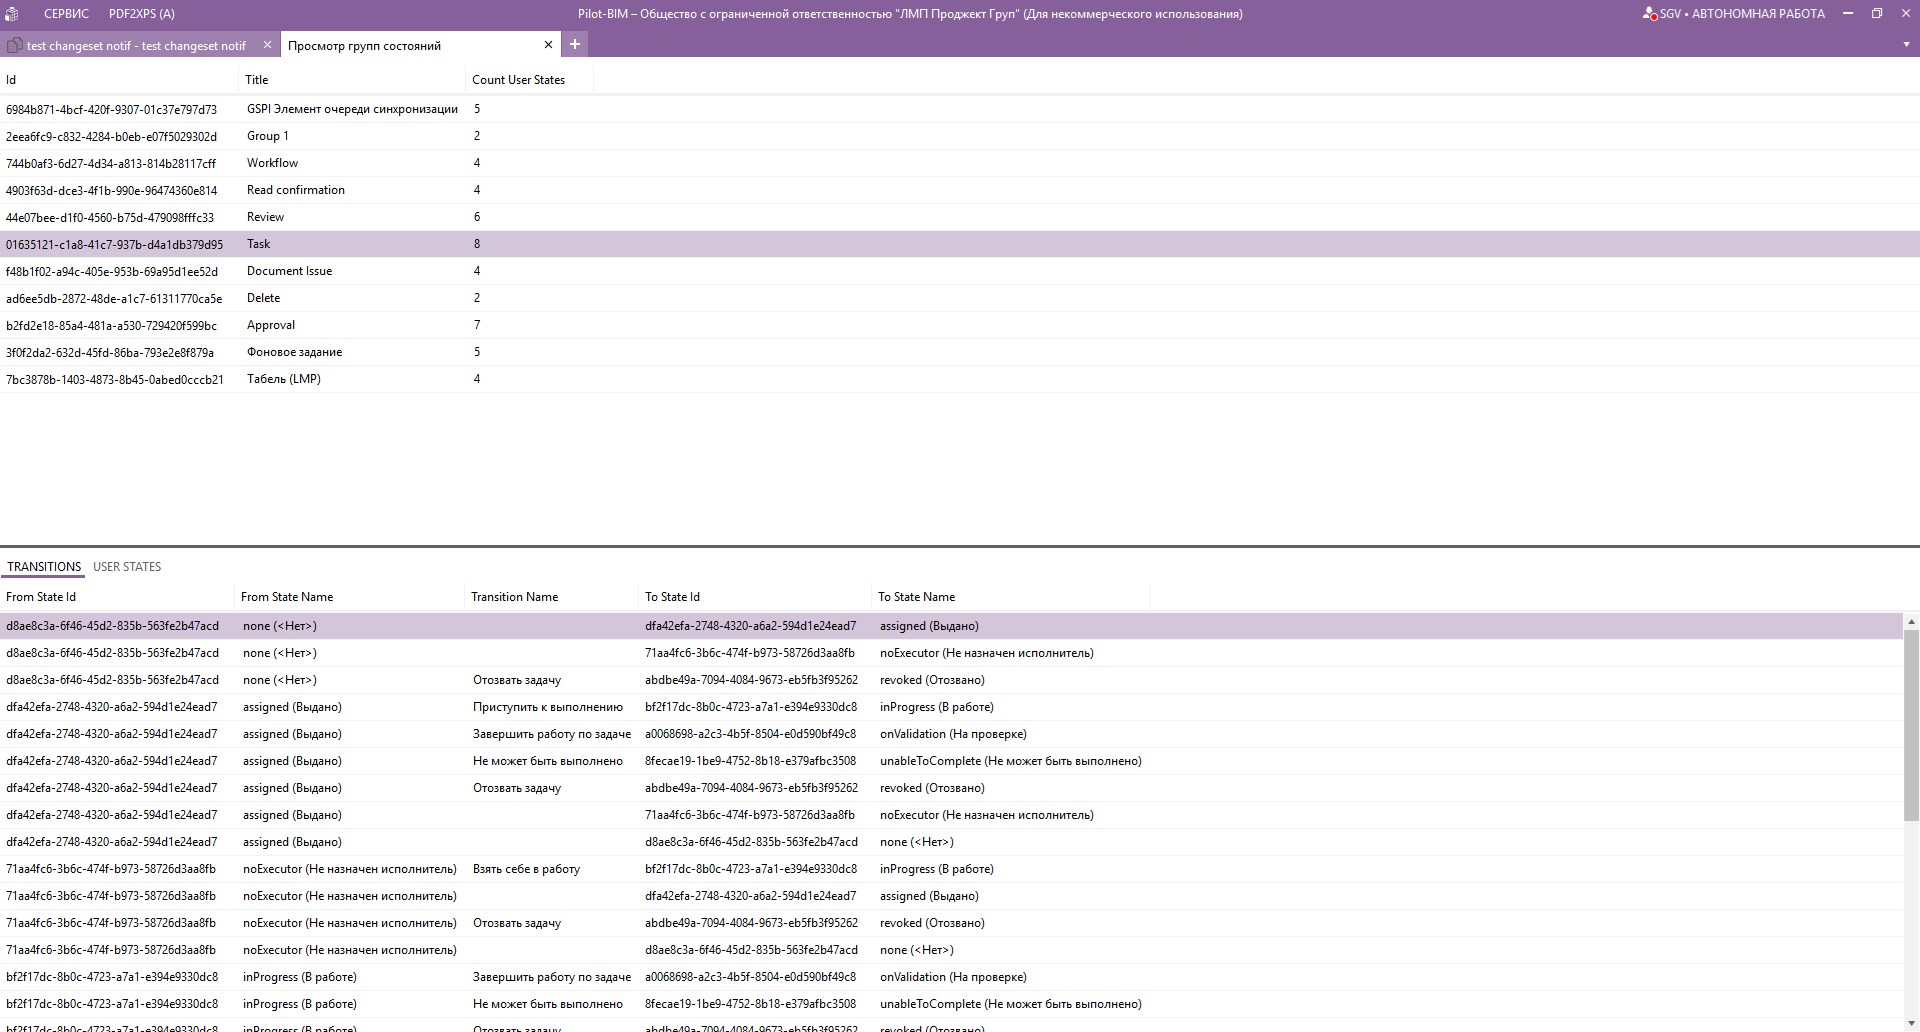Sort by Transition Name column header

coord(514,597)
